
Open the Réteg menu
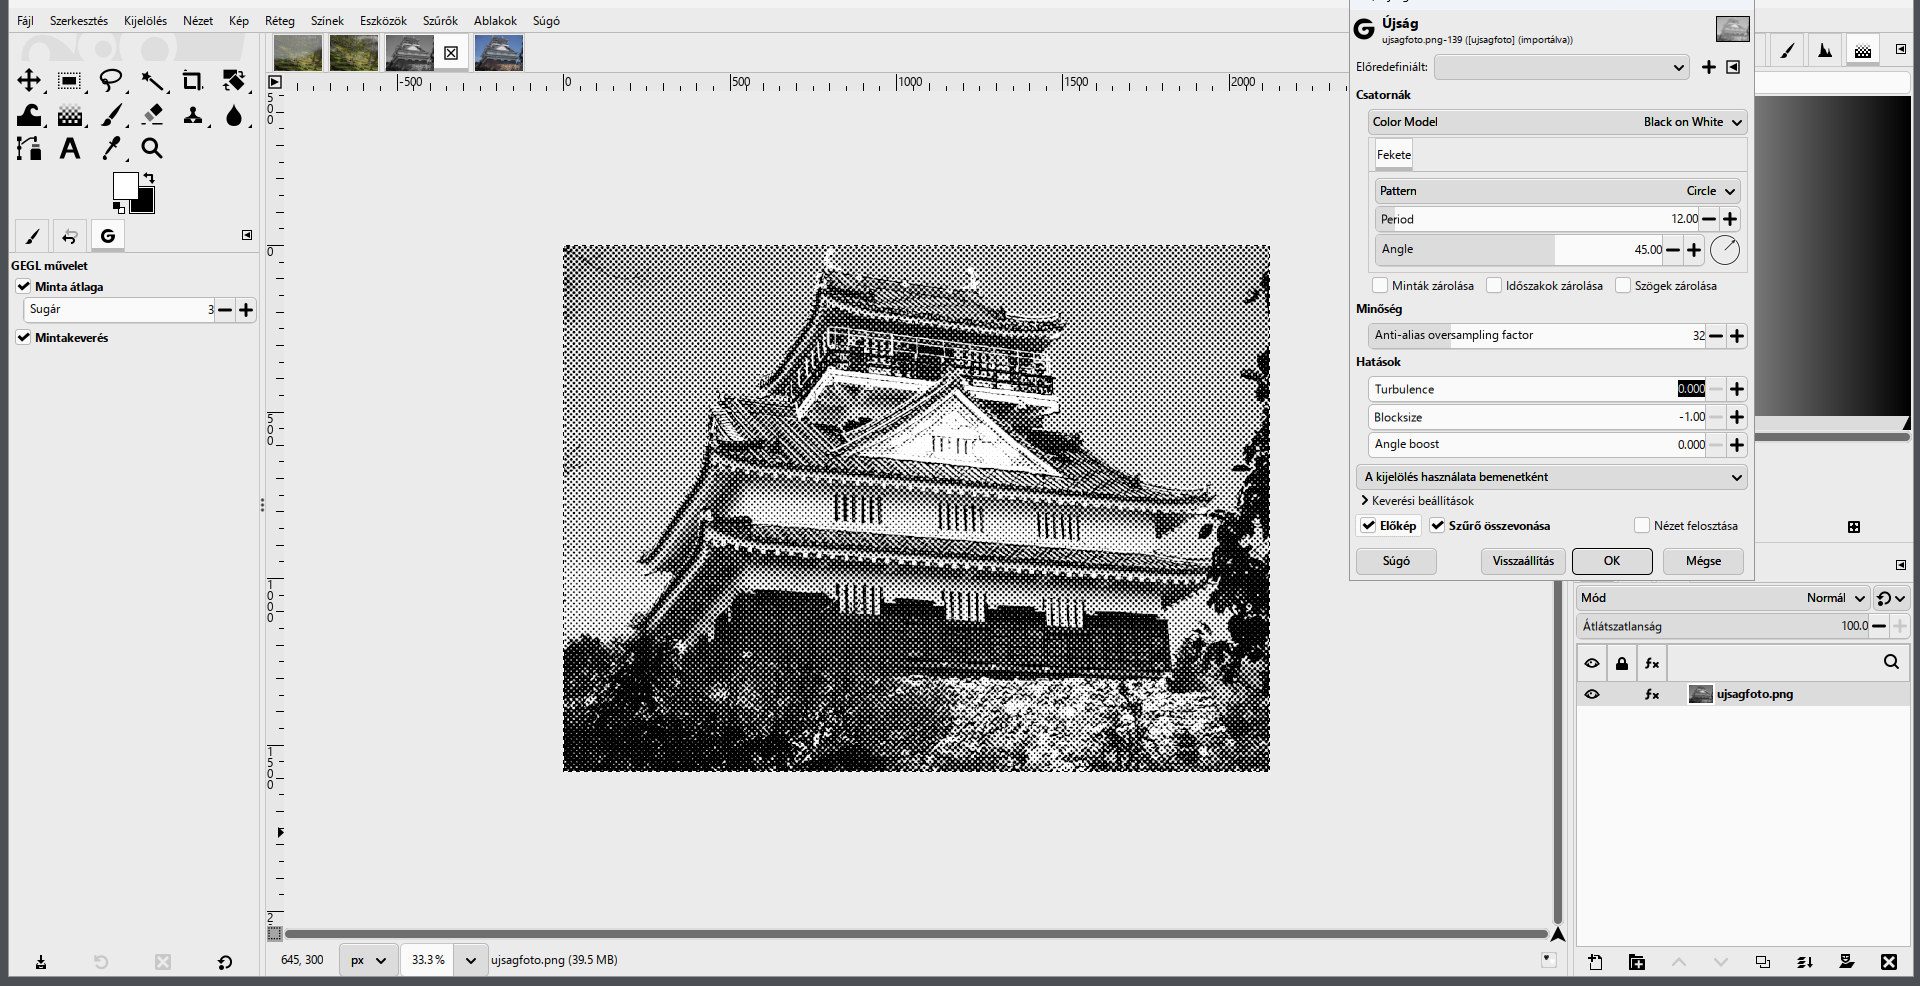280,21
